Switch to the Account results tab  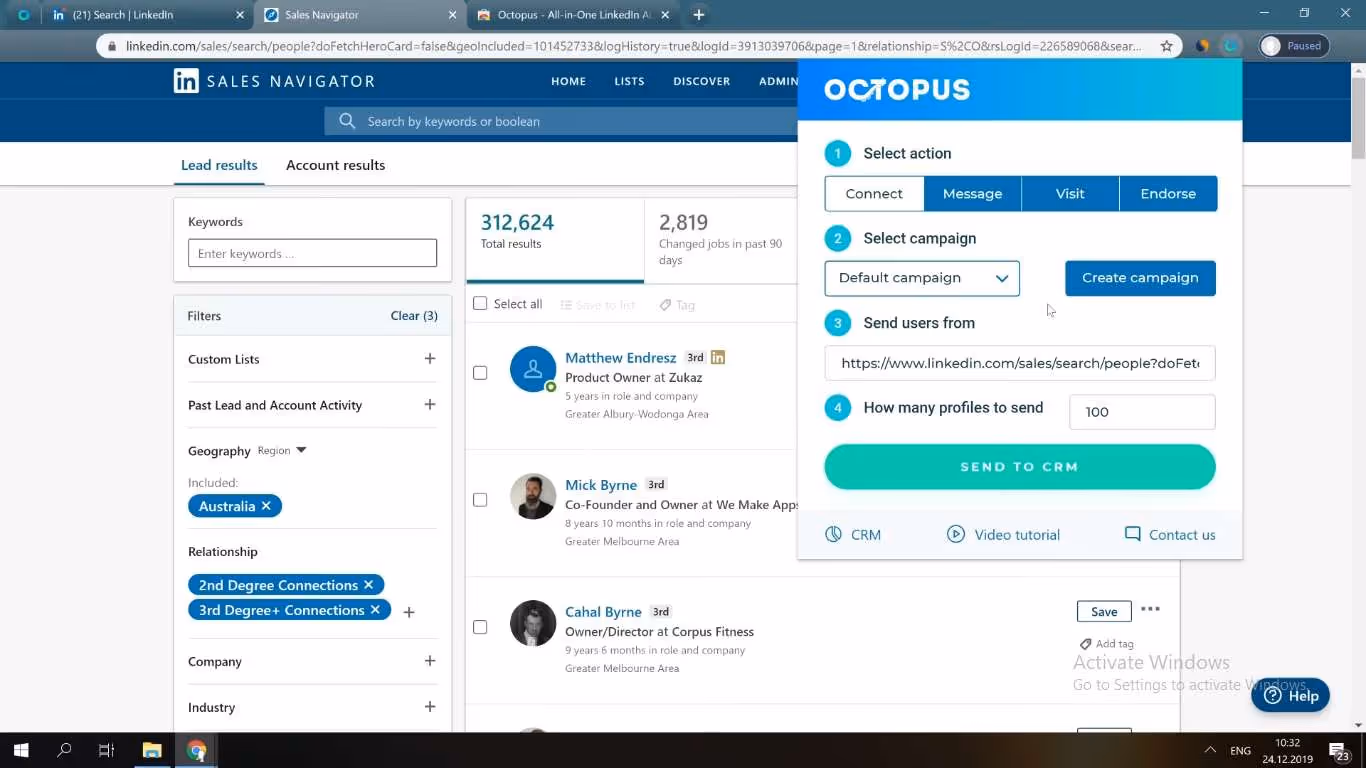(335, 165)
